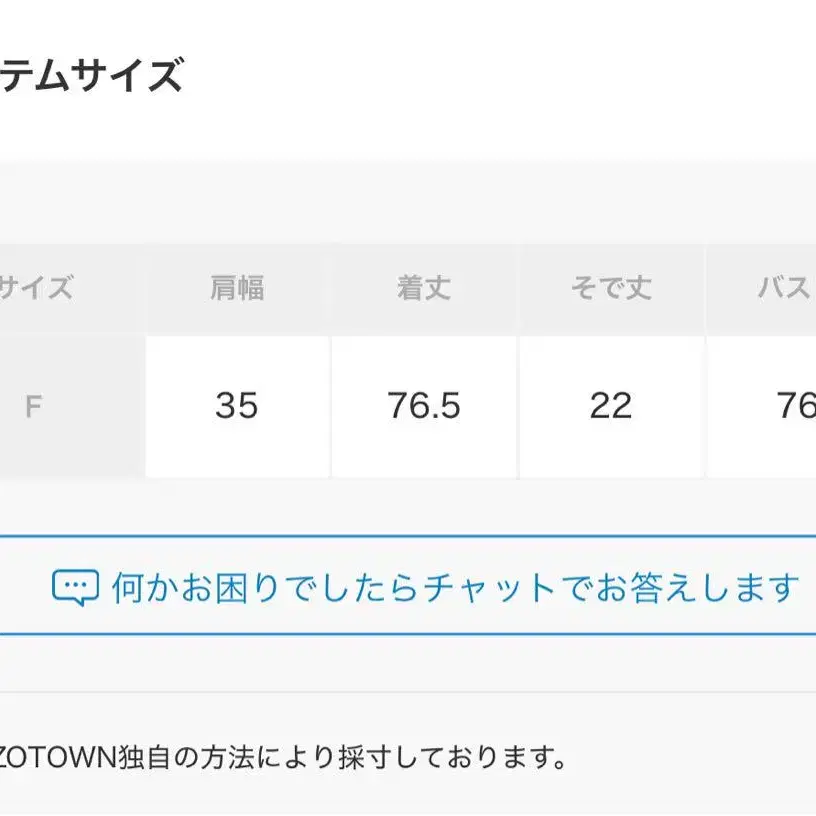Click the チャット word in help banner
The height and width of the screenshot is (816, 816).
tap(489, 588)
